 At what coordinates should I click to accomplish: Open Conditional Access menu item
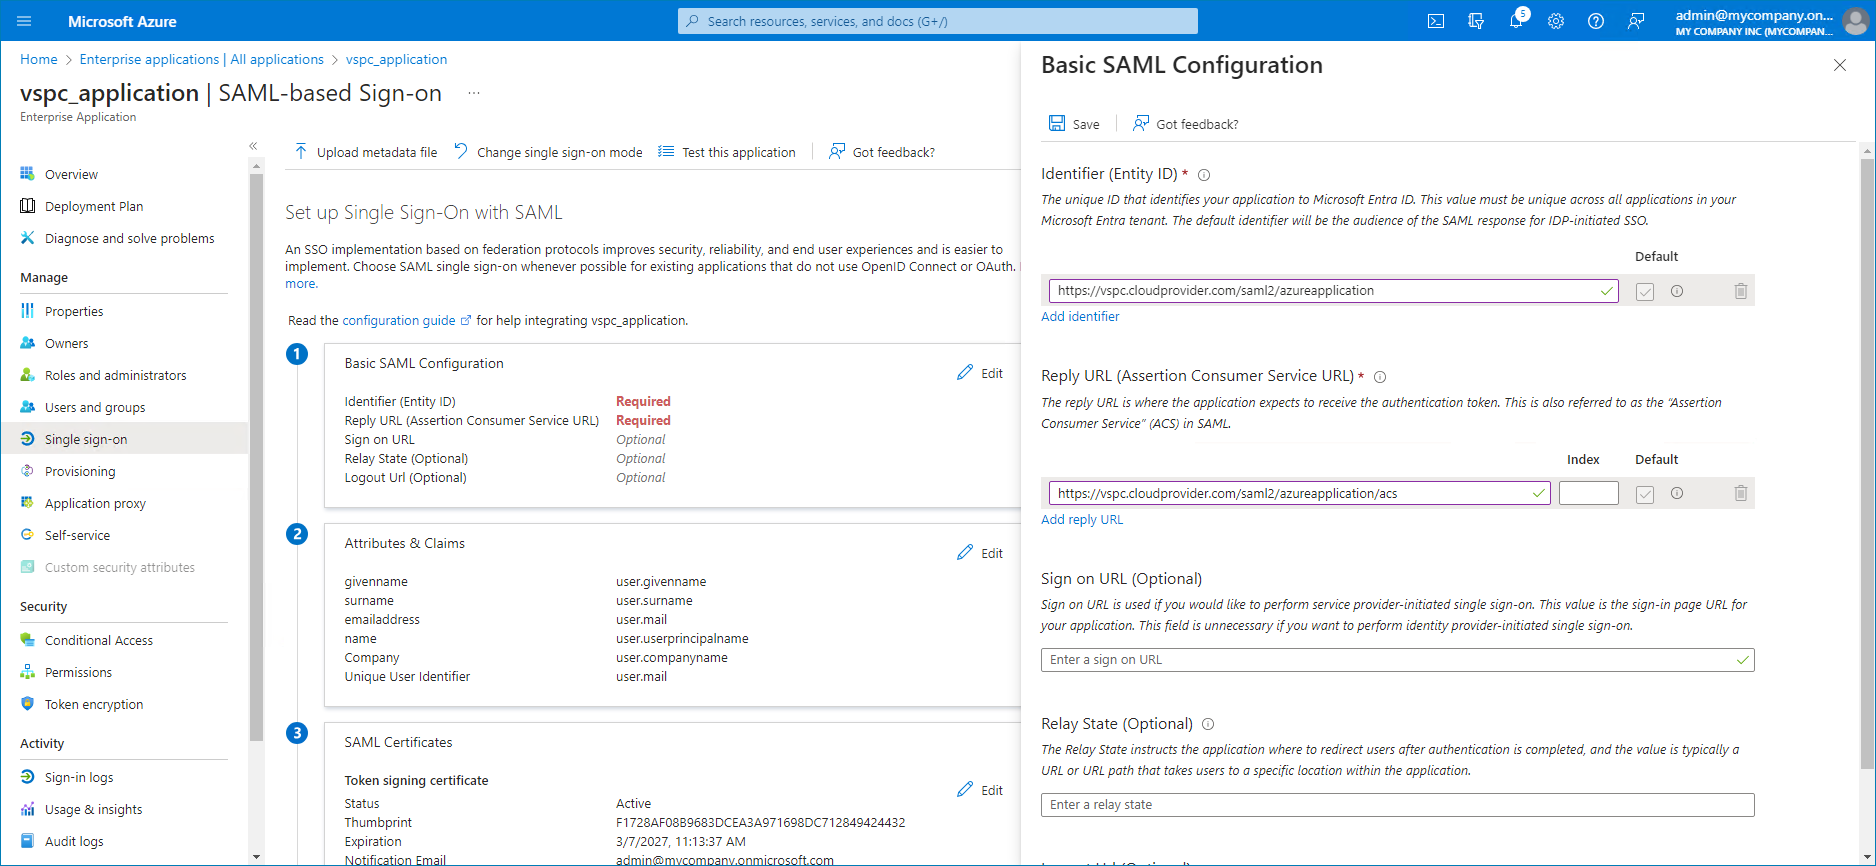(98, 640)
